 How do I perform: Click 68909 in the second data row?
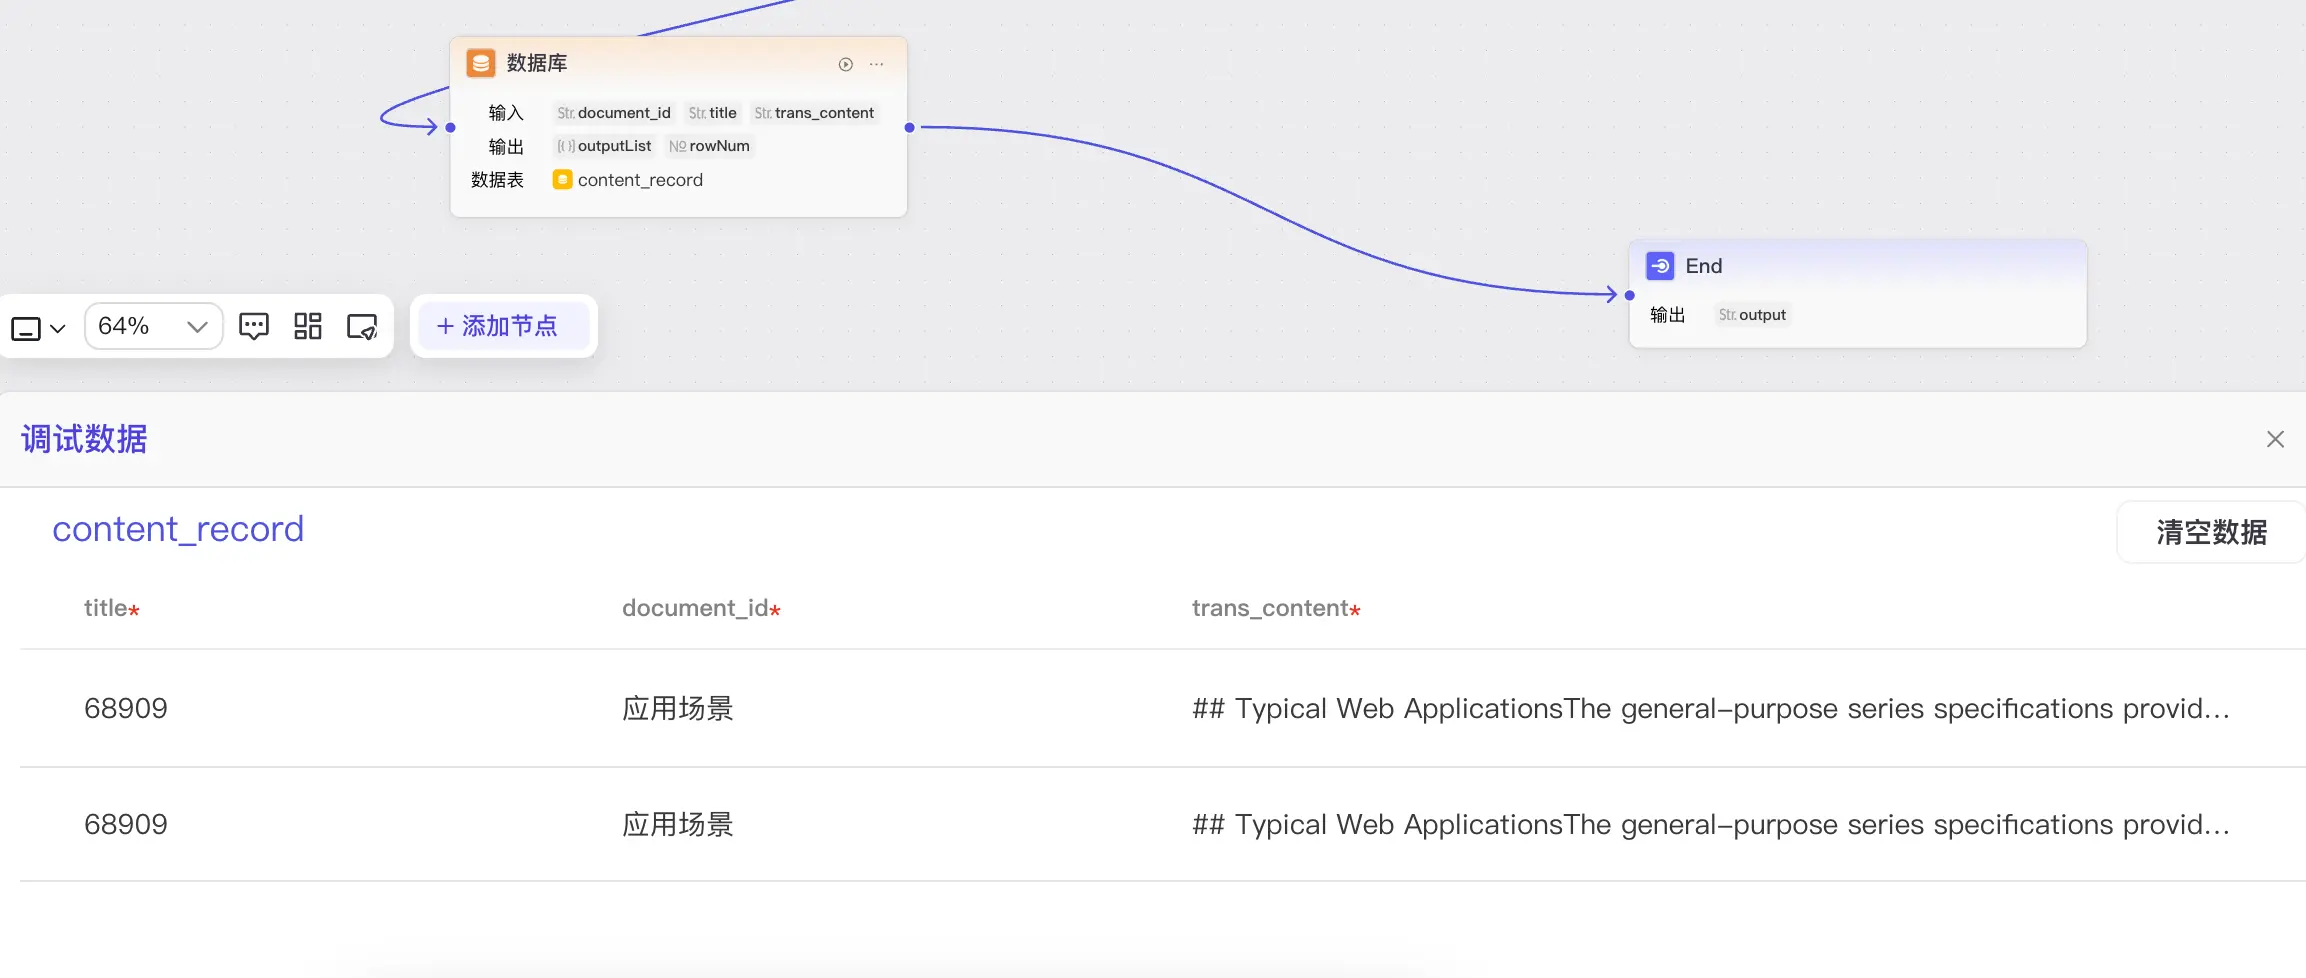click(x=126, y=824)
